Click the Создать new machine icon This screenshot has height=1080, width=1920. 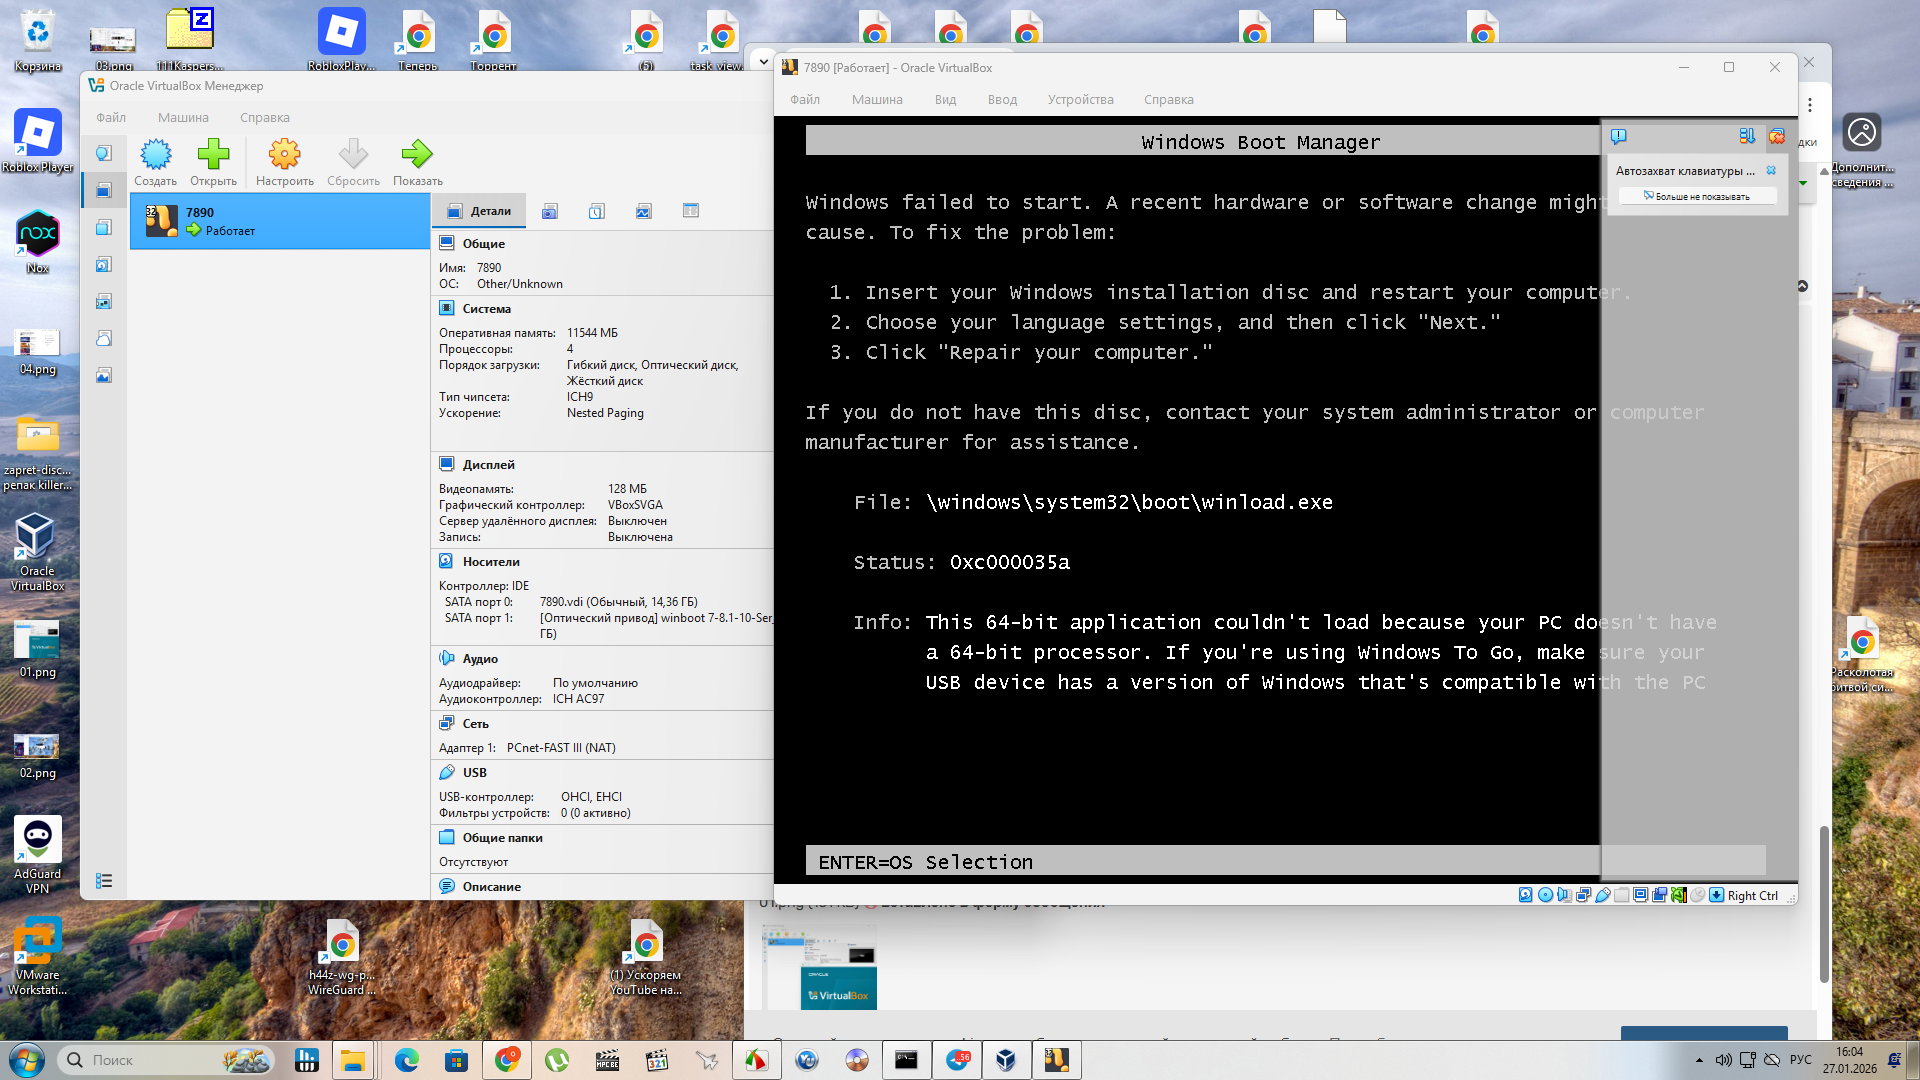(155, 155)
